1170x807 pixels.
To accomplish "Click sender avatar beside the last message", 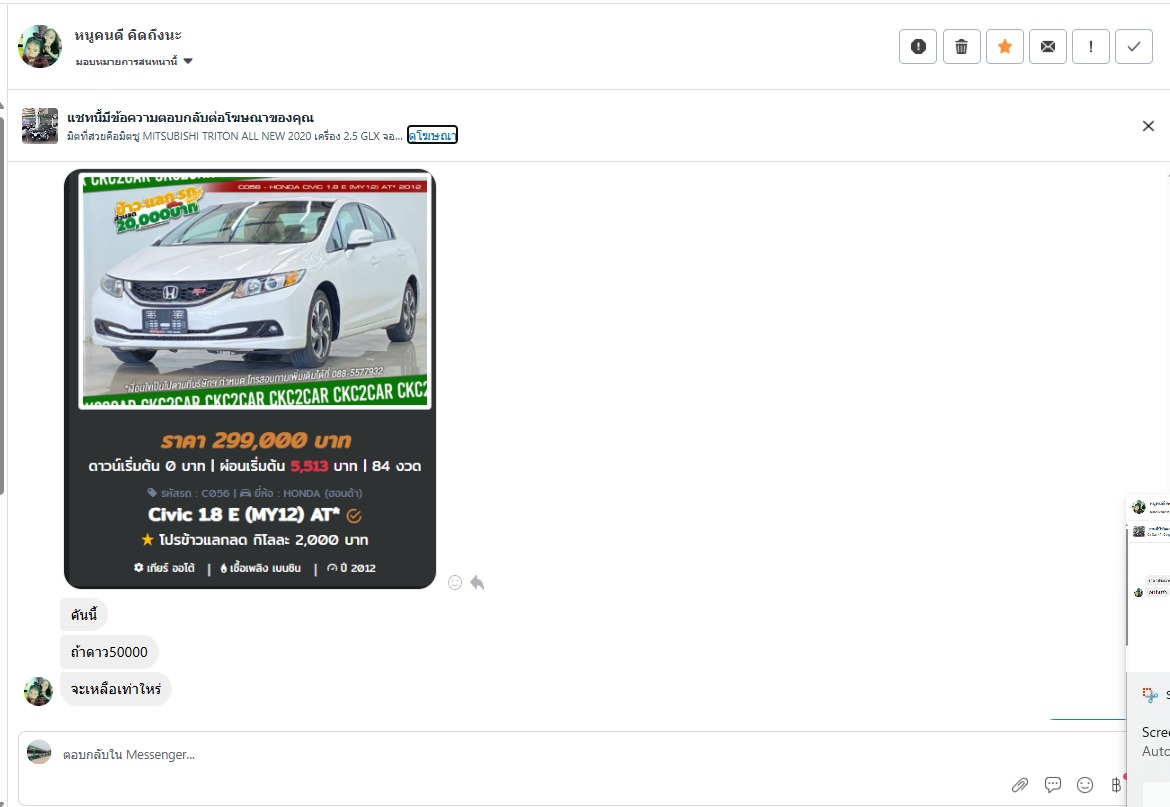I will [x=38, y=691].
